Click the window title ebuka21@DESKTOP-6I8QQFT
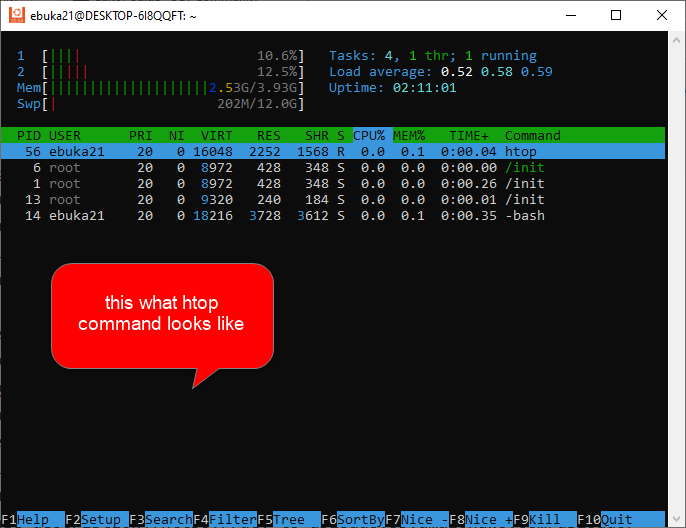 click(x=113, y=16)
